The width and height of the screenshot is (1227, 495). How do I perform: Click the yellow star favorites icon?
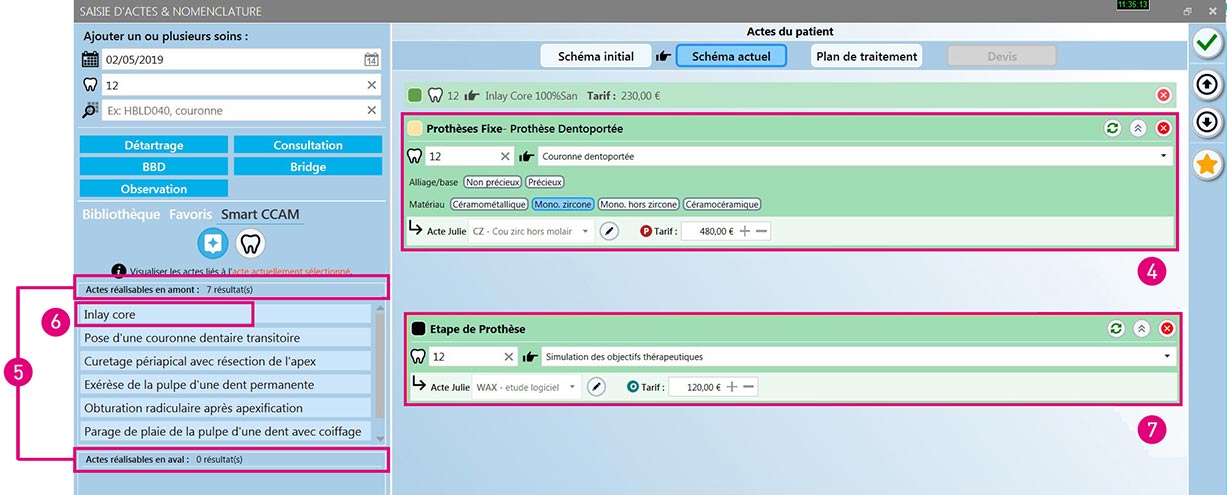point(1209,163)
